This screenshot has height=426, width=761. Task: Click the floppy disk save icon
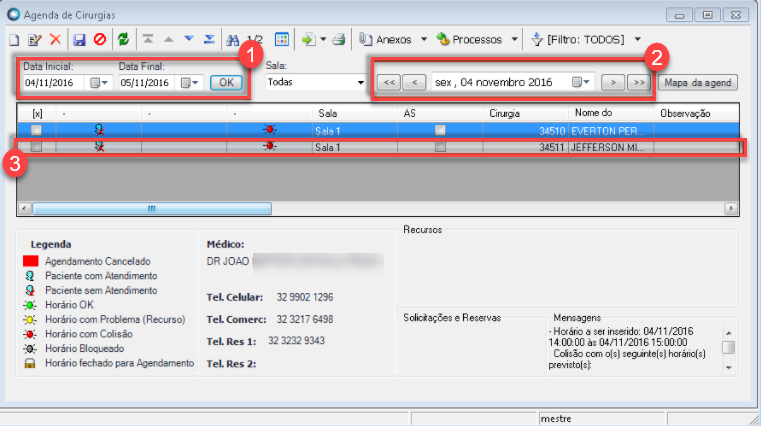pos(79,40)
